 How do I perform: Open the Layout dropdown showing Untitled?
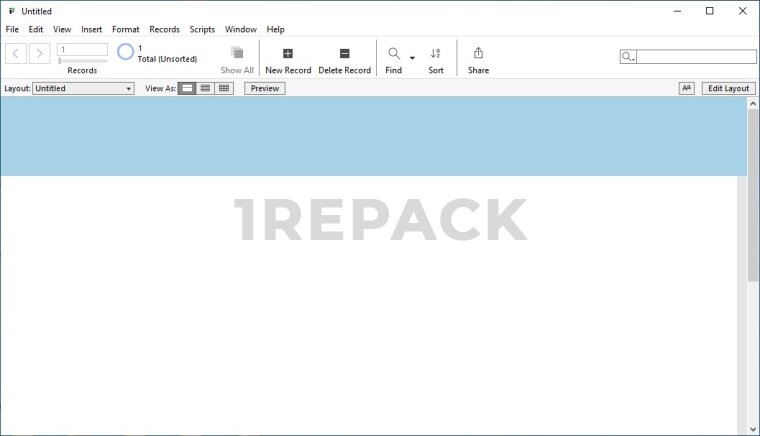click(x=84, y=88)
